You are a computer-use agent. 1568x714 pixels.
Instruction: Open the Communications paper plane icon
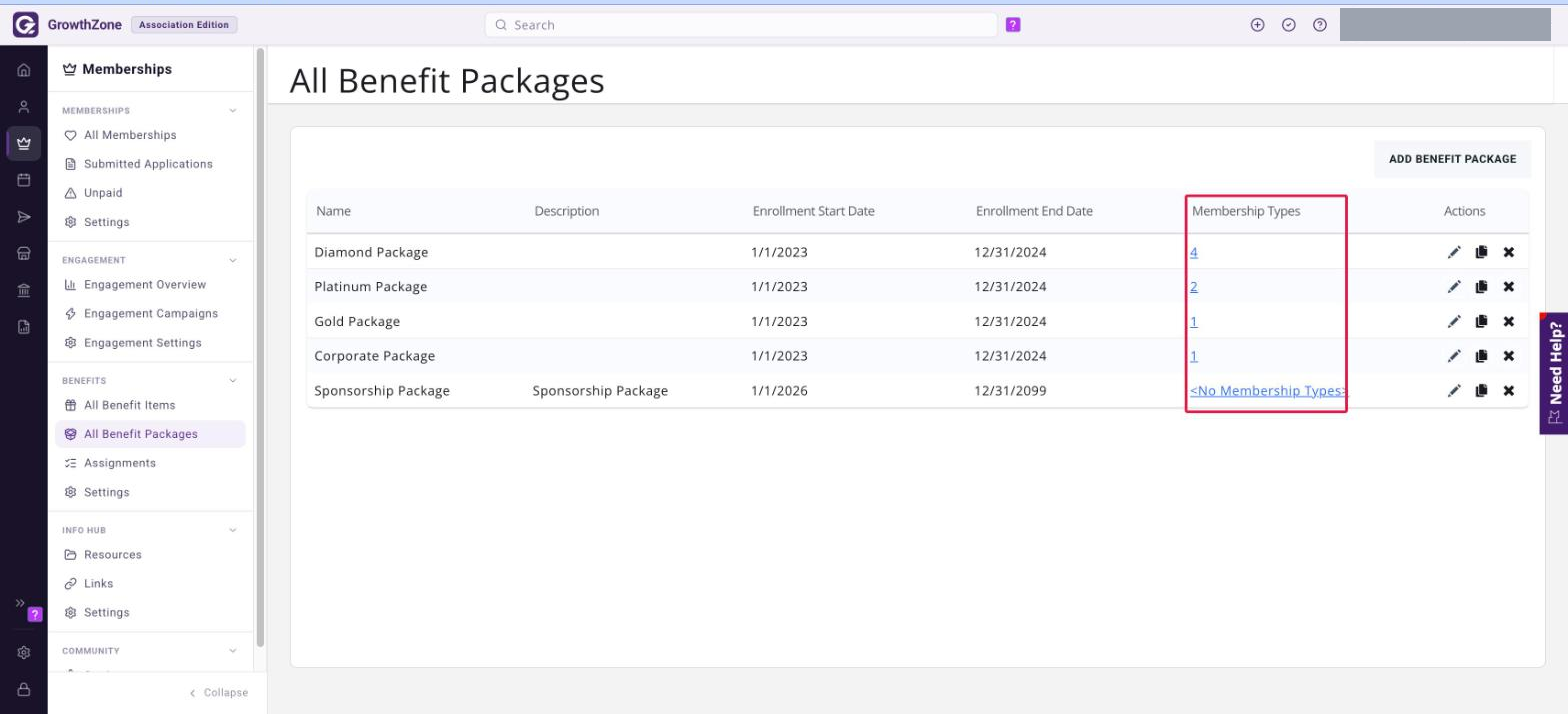(24, 217)
